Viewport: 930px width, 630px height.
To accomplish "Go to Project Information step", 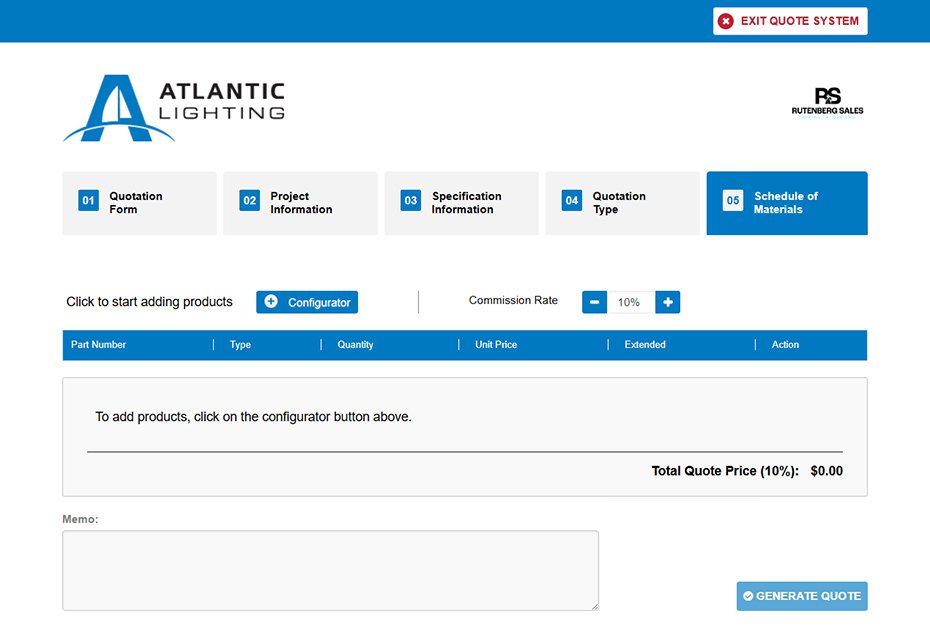I will (300, 203).
